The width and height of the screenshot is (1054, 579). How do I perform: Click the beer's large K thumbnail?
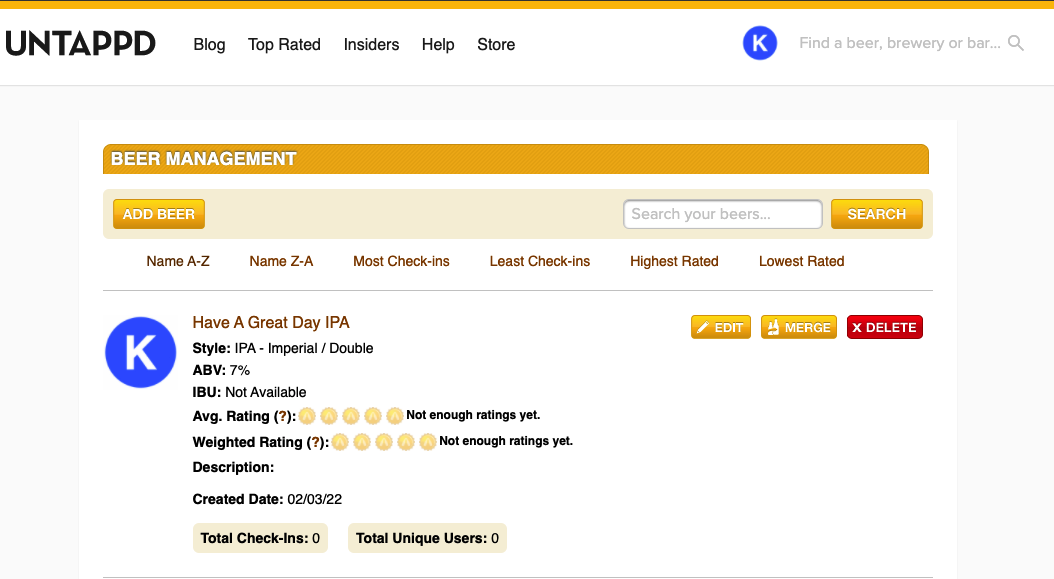click(x=140, y=352)
